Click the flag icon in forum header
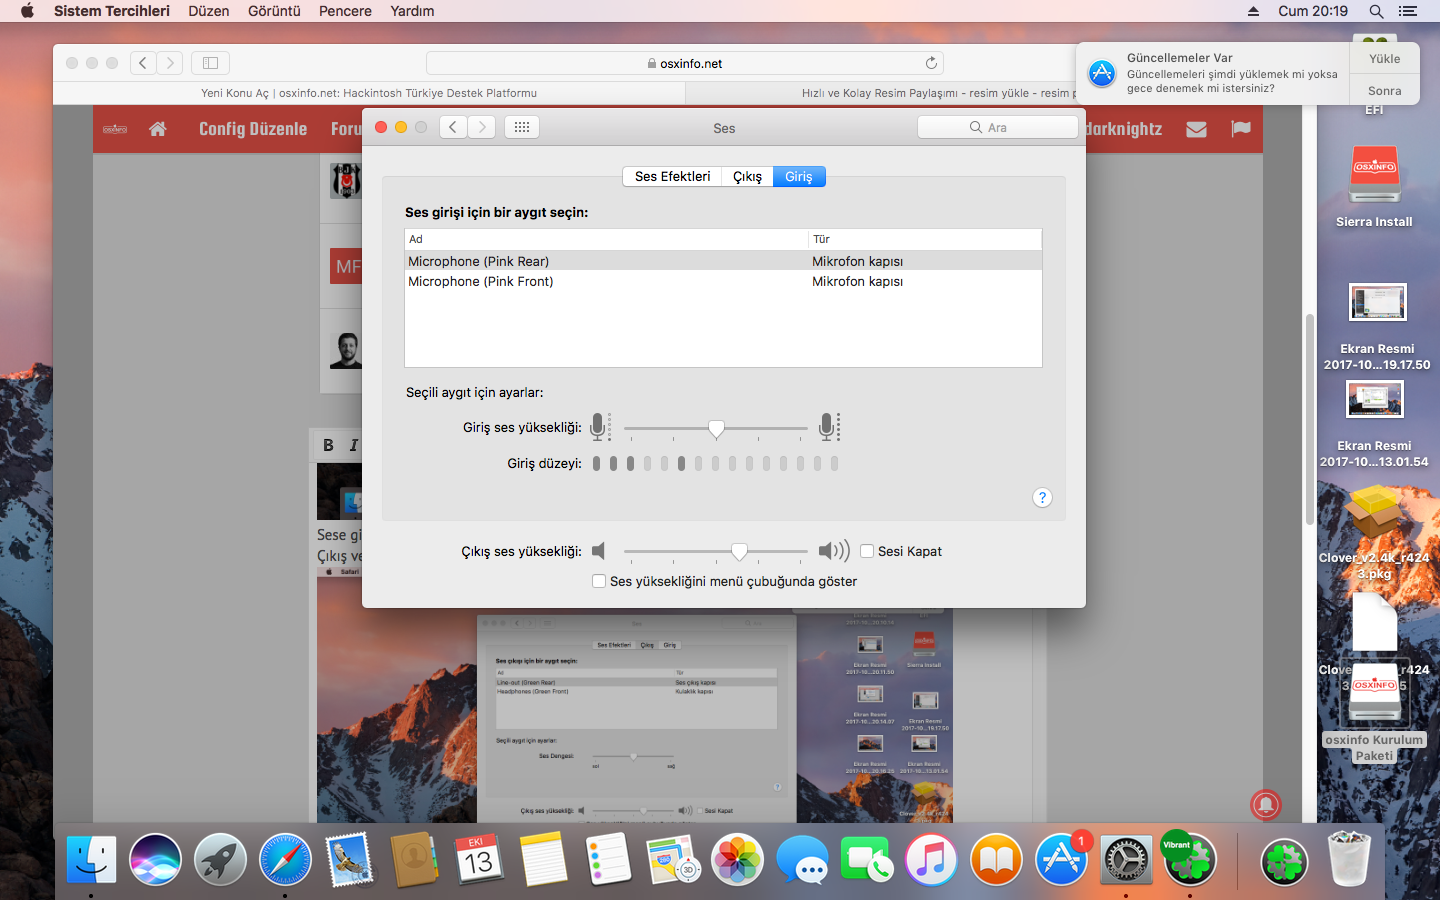 coord(1241,129)
